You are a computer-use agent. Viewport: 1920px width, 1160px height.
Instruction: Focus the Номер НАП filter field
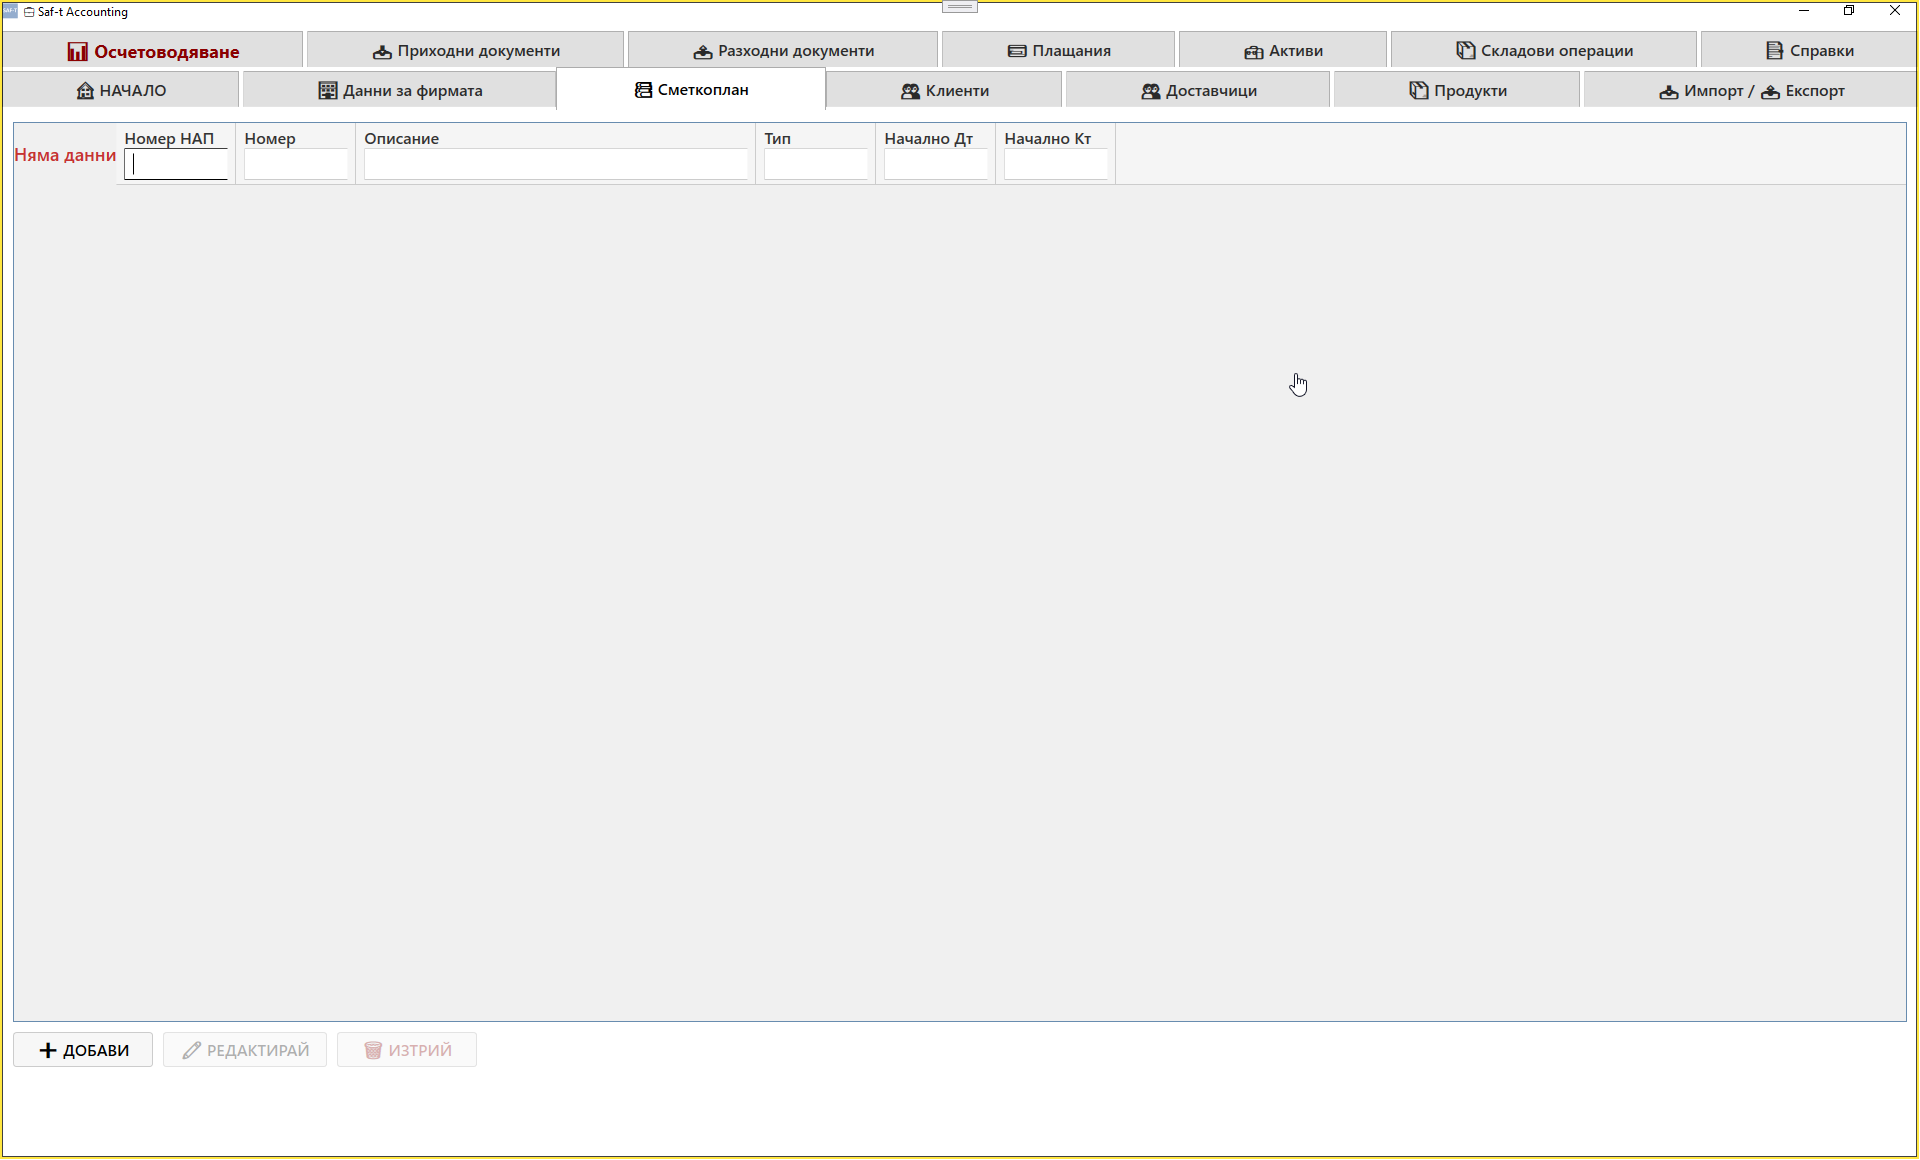176,164
